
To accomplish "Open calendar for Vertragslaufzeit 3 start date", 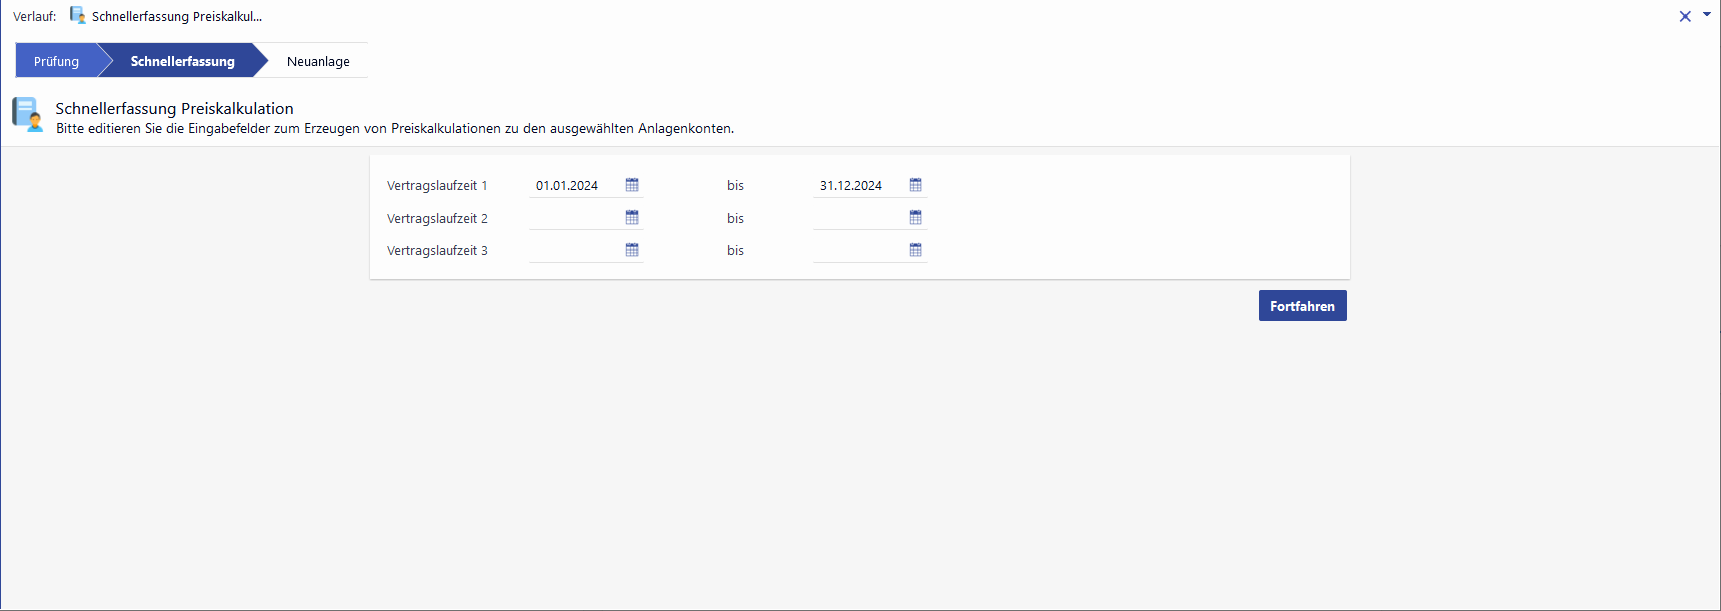I will coord(632,250).
